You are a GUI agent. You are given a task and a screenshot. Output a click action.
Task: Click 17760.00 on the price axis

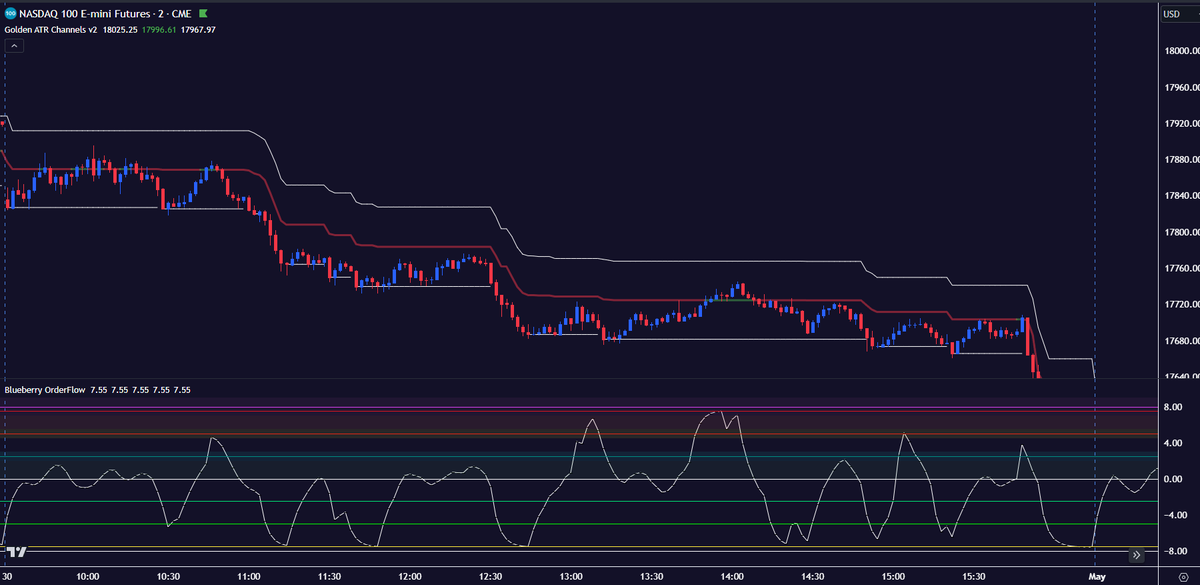[1180, 269]
